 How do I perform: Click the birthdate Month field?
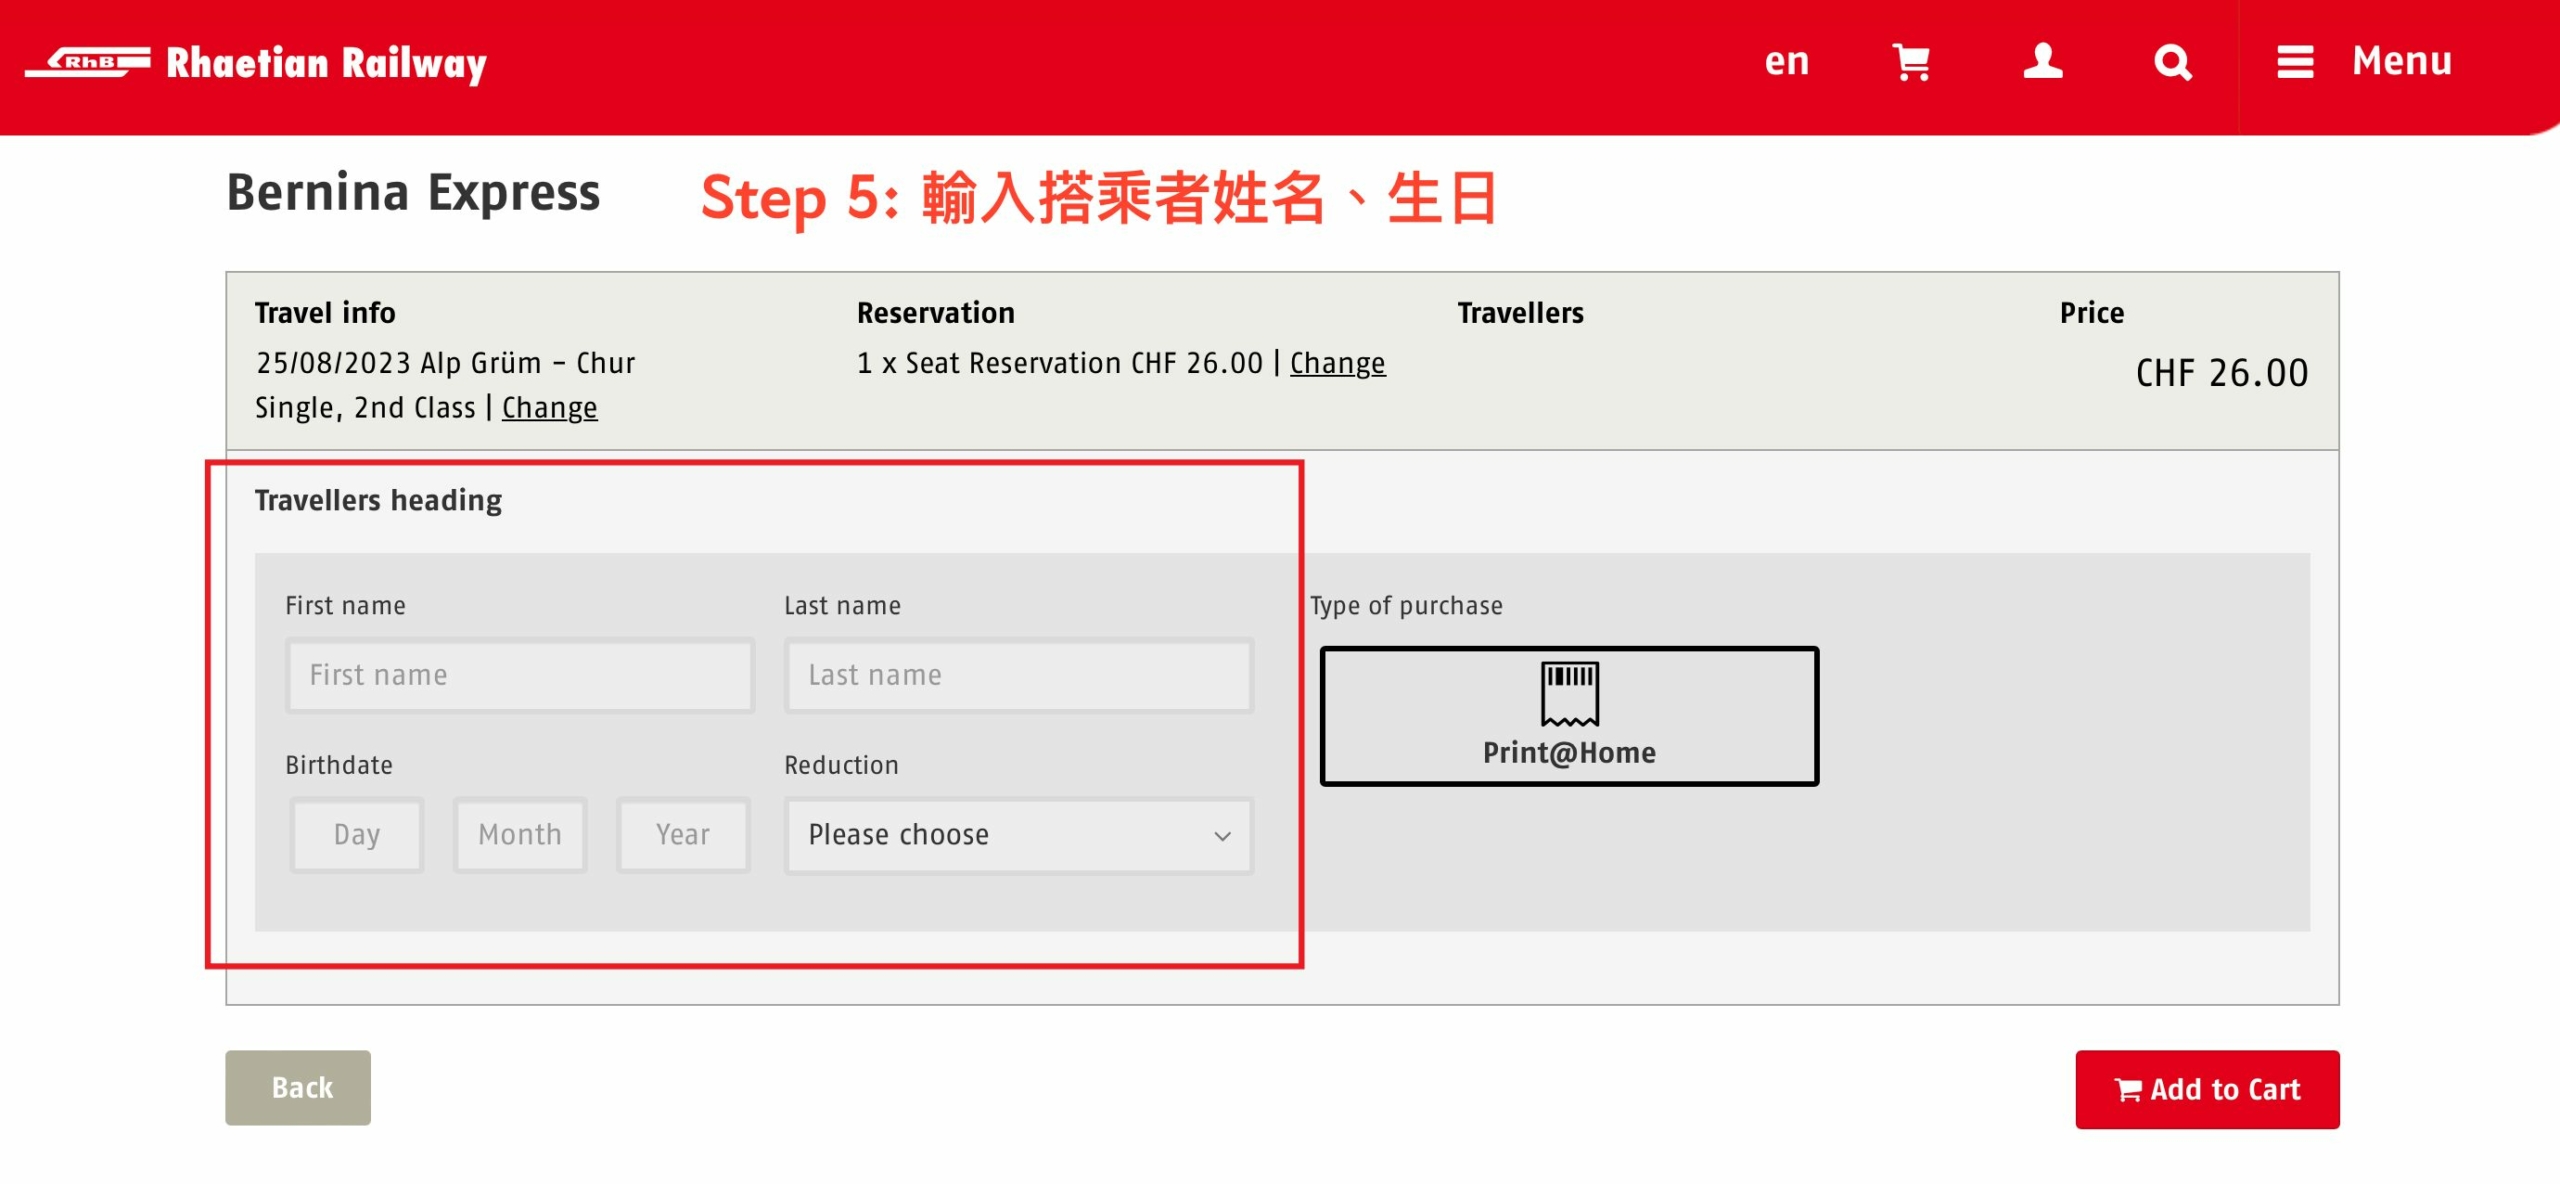click(519, 834)
